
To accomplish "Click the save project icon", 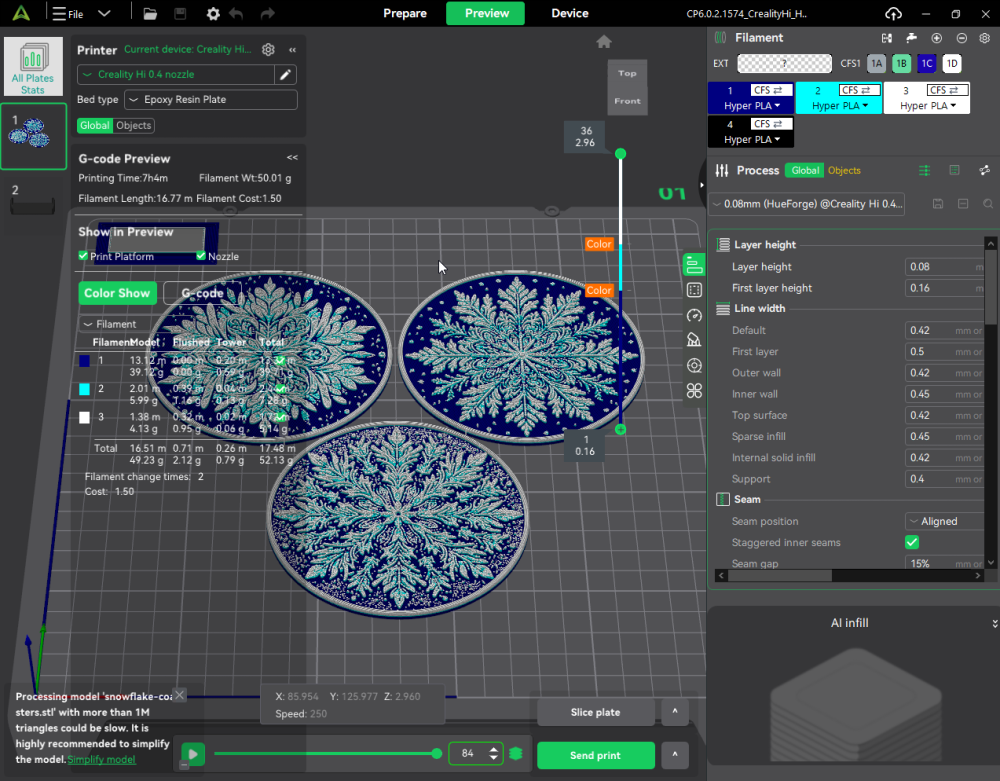I will point(180,13).
